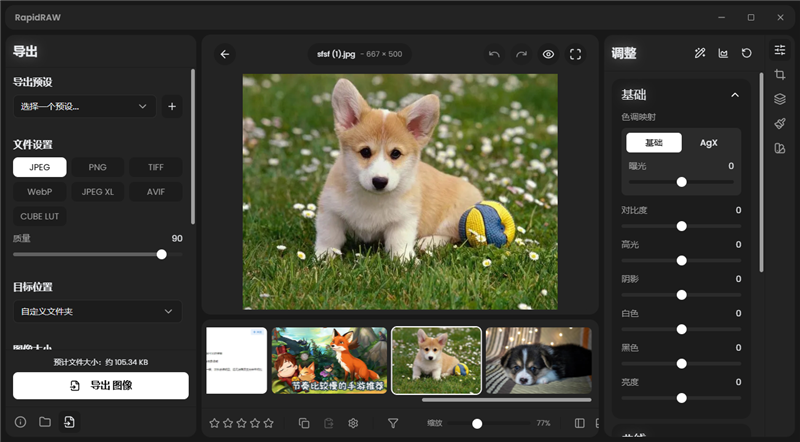Open the brush presets panel icon

(780, 124)
